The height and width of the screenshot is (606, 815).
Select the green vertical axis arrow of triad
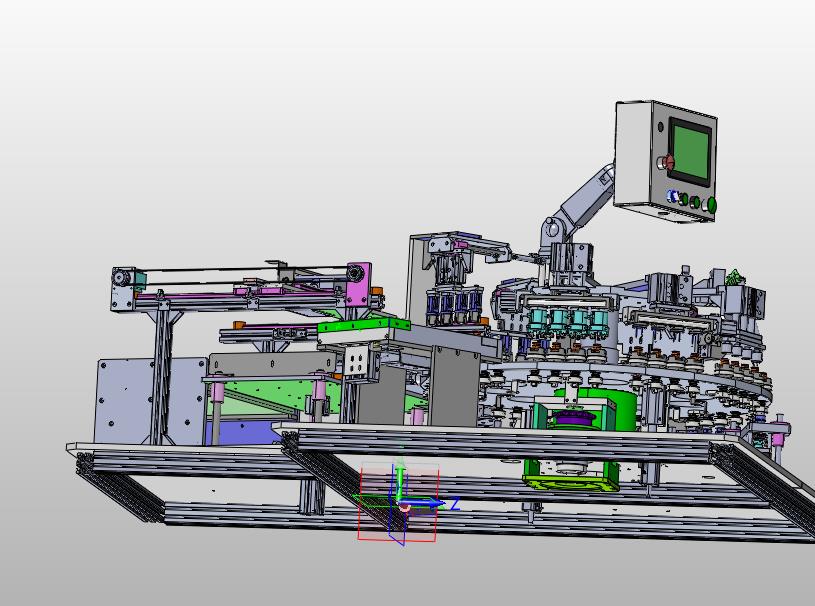pyautogui.click(x=400, y=478)
